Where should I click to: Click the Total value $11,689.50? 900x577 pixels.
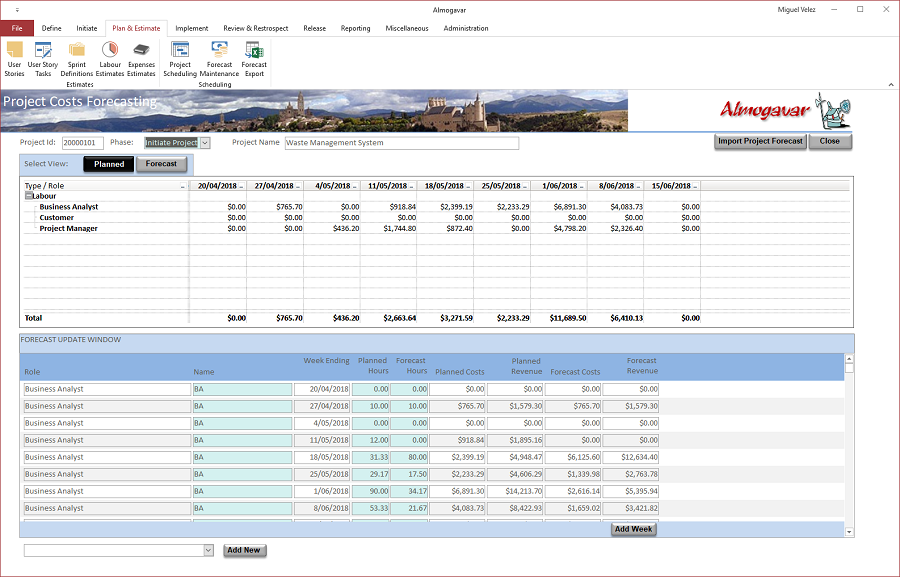coord(568,318)
